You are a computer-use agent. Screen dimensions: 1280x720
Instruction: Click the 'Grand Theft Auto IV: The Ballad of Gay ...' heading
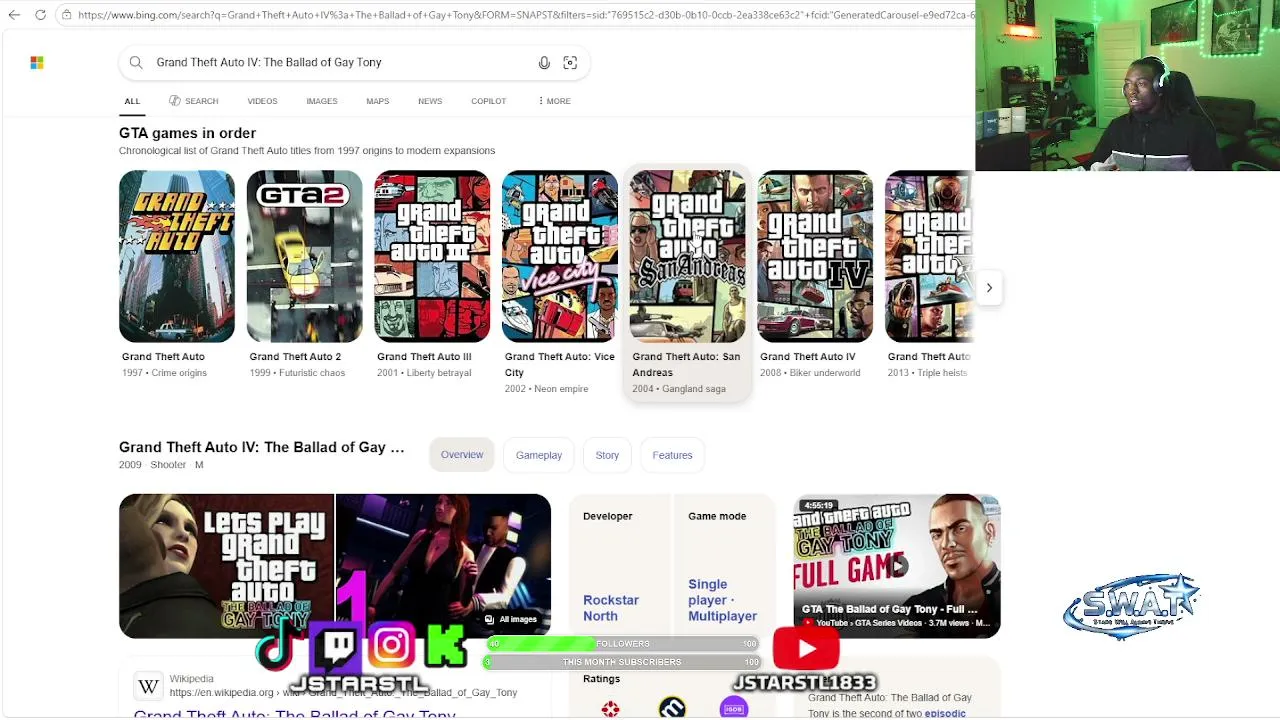point(262,447)
